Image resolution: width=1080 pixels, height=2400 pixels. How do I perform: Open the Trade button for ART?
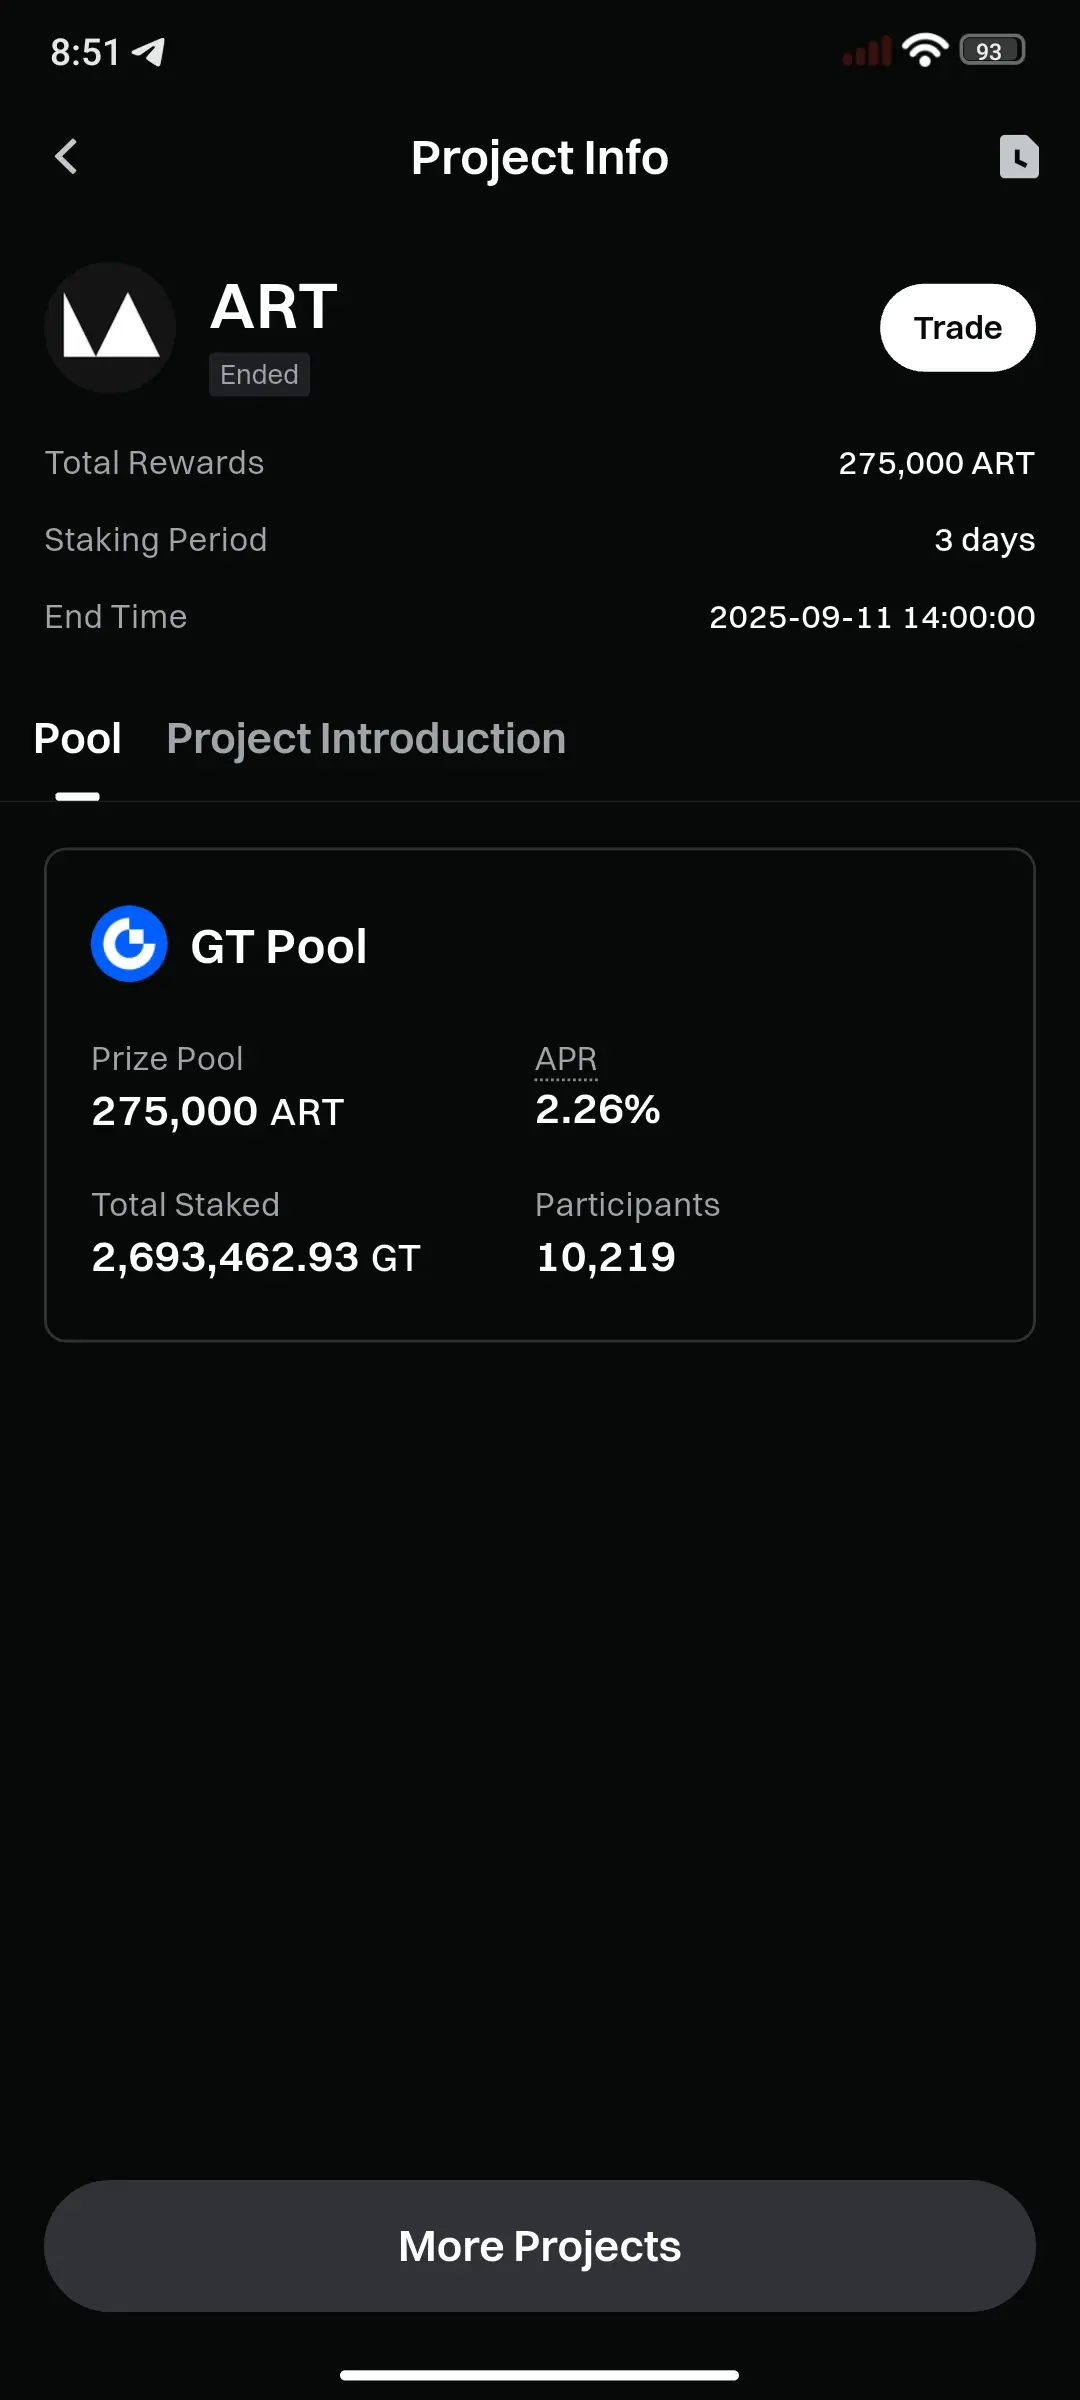point(957,328)
